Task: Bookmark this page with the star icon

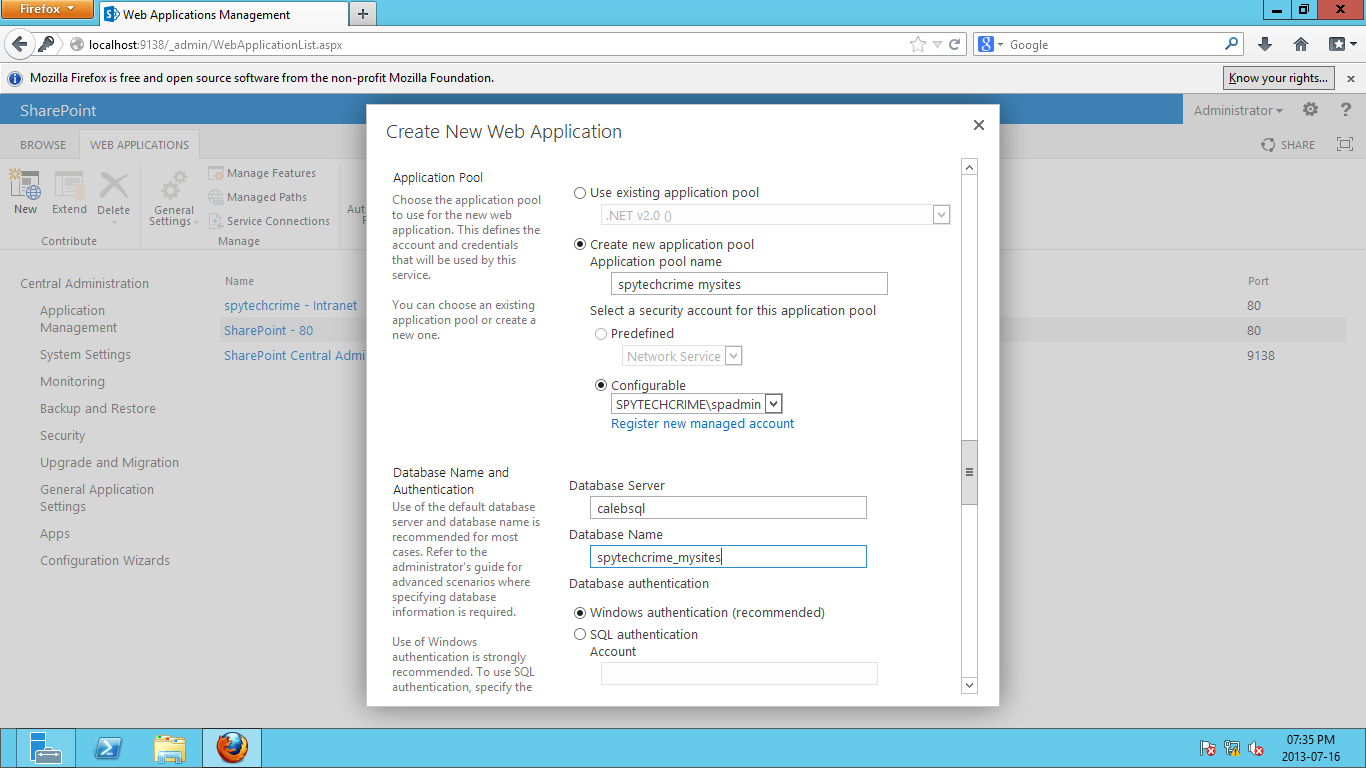Action: pos(918,44)
